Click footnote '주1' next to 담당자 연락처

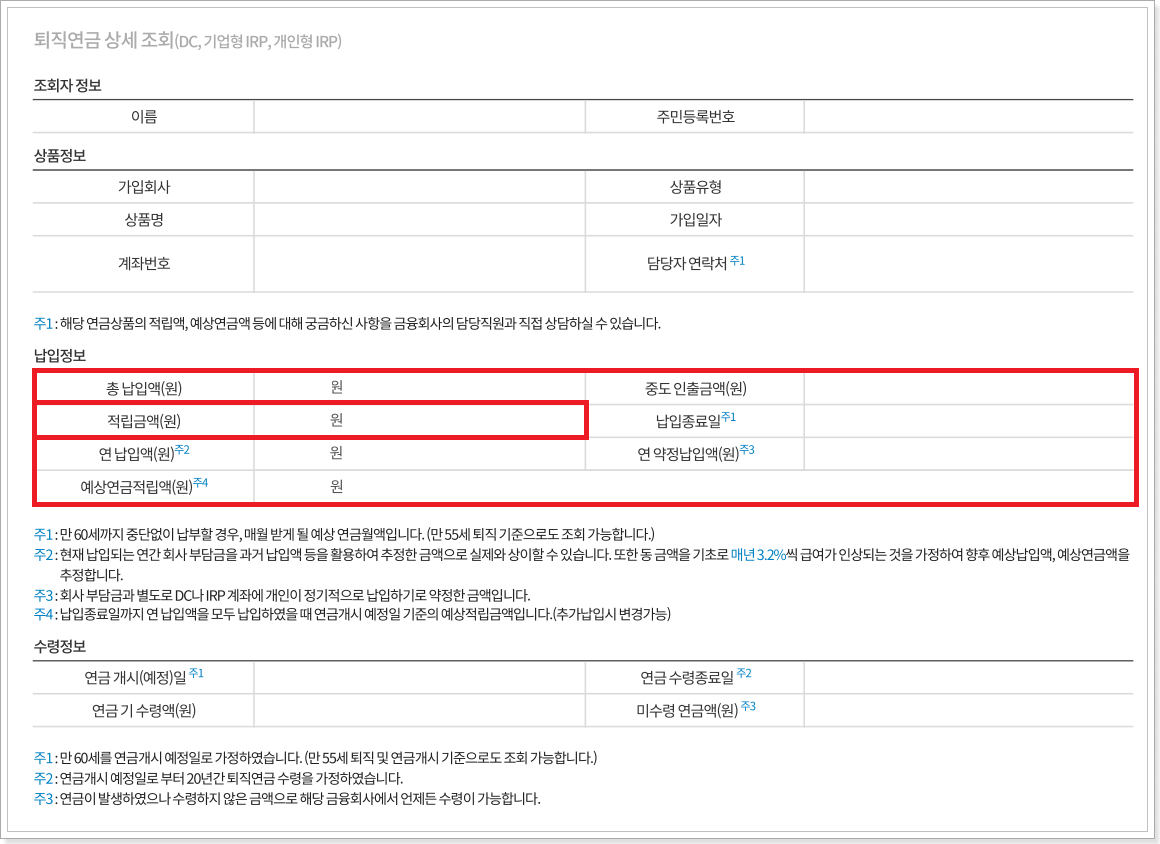coord(738,260)
